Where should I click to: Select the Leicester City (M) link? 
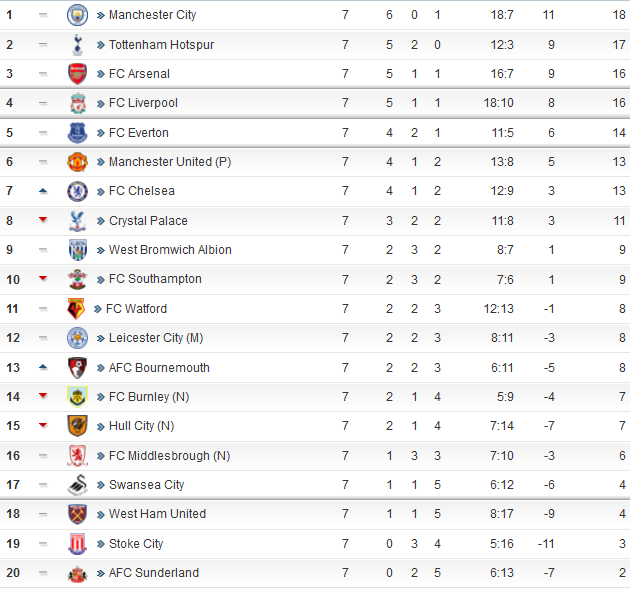tap(156, 338)
